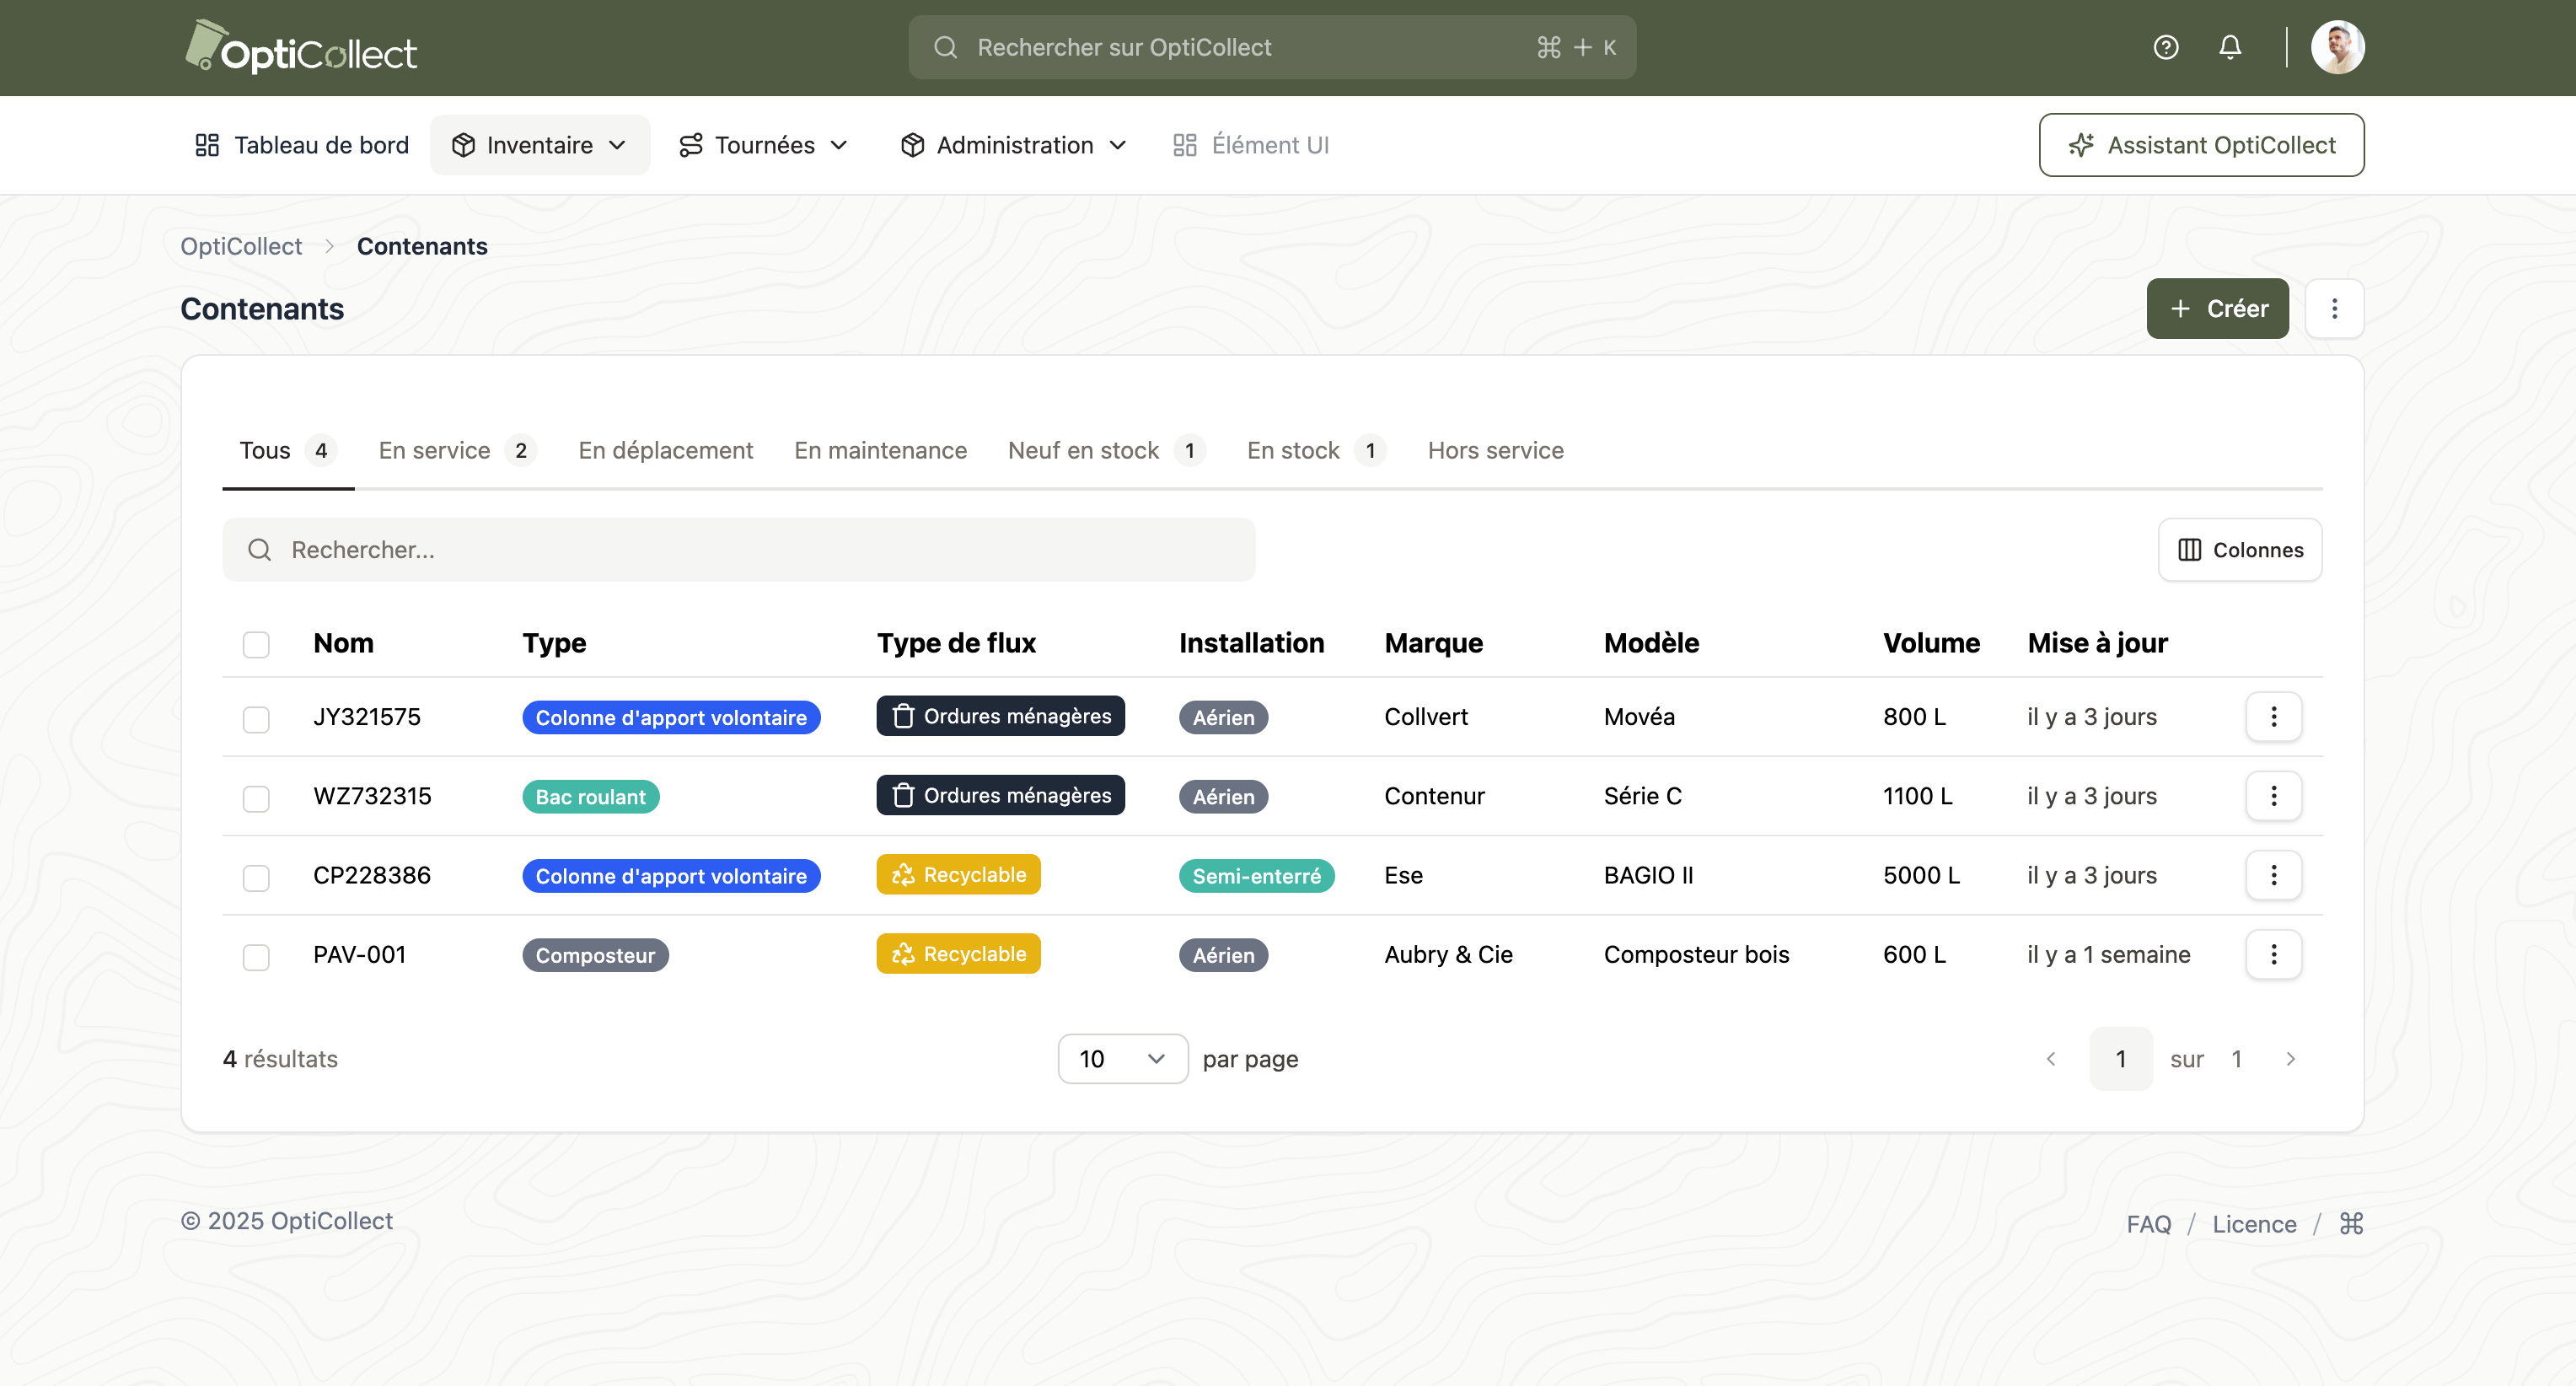Select all rows with the header checkbox

tap(256, 645)
